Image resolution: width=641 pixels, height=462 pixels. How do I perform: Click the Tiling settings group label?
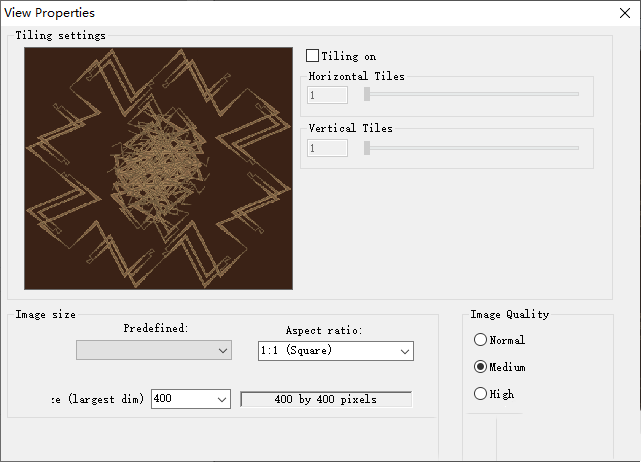60,36
